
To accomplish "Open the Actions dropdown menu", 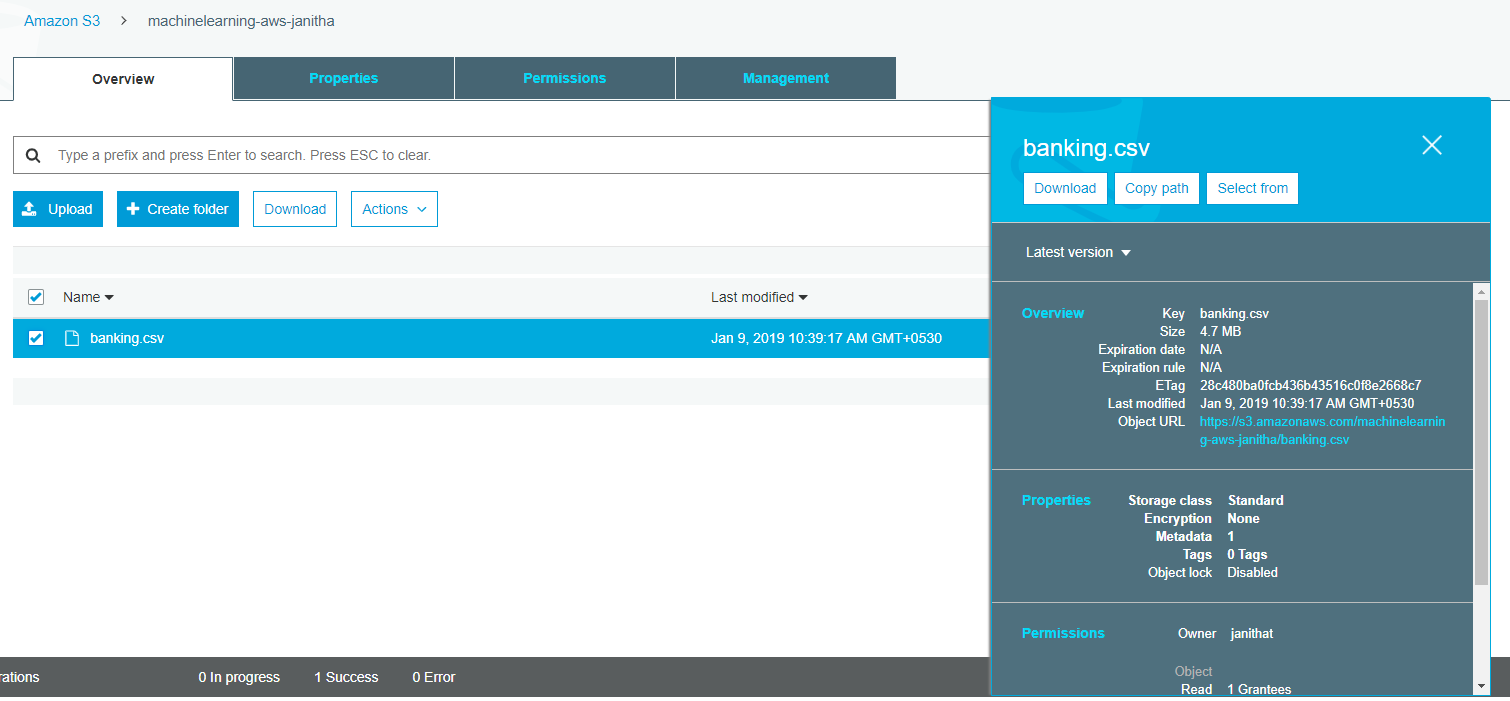I will click(x=394, y=209).
